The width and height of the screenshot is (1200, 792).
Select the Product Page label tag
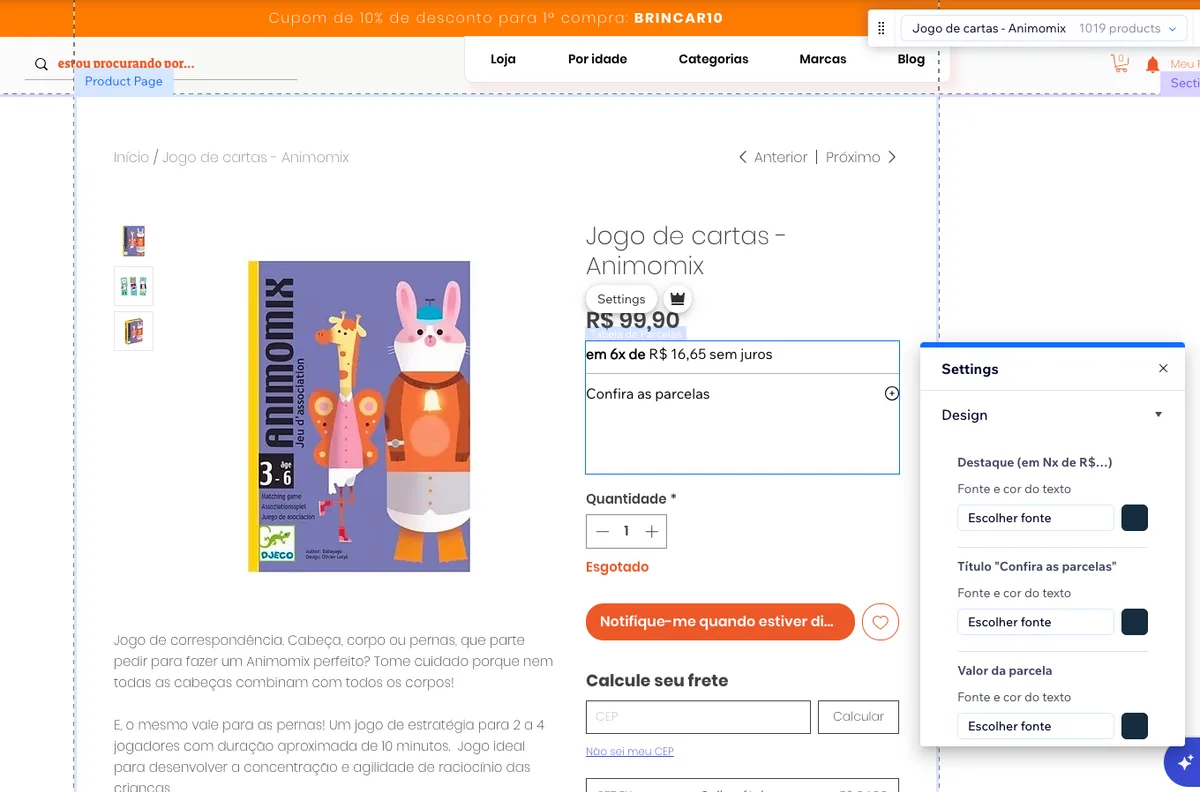point(124,82)
